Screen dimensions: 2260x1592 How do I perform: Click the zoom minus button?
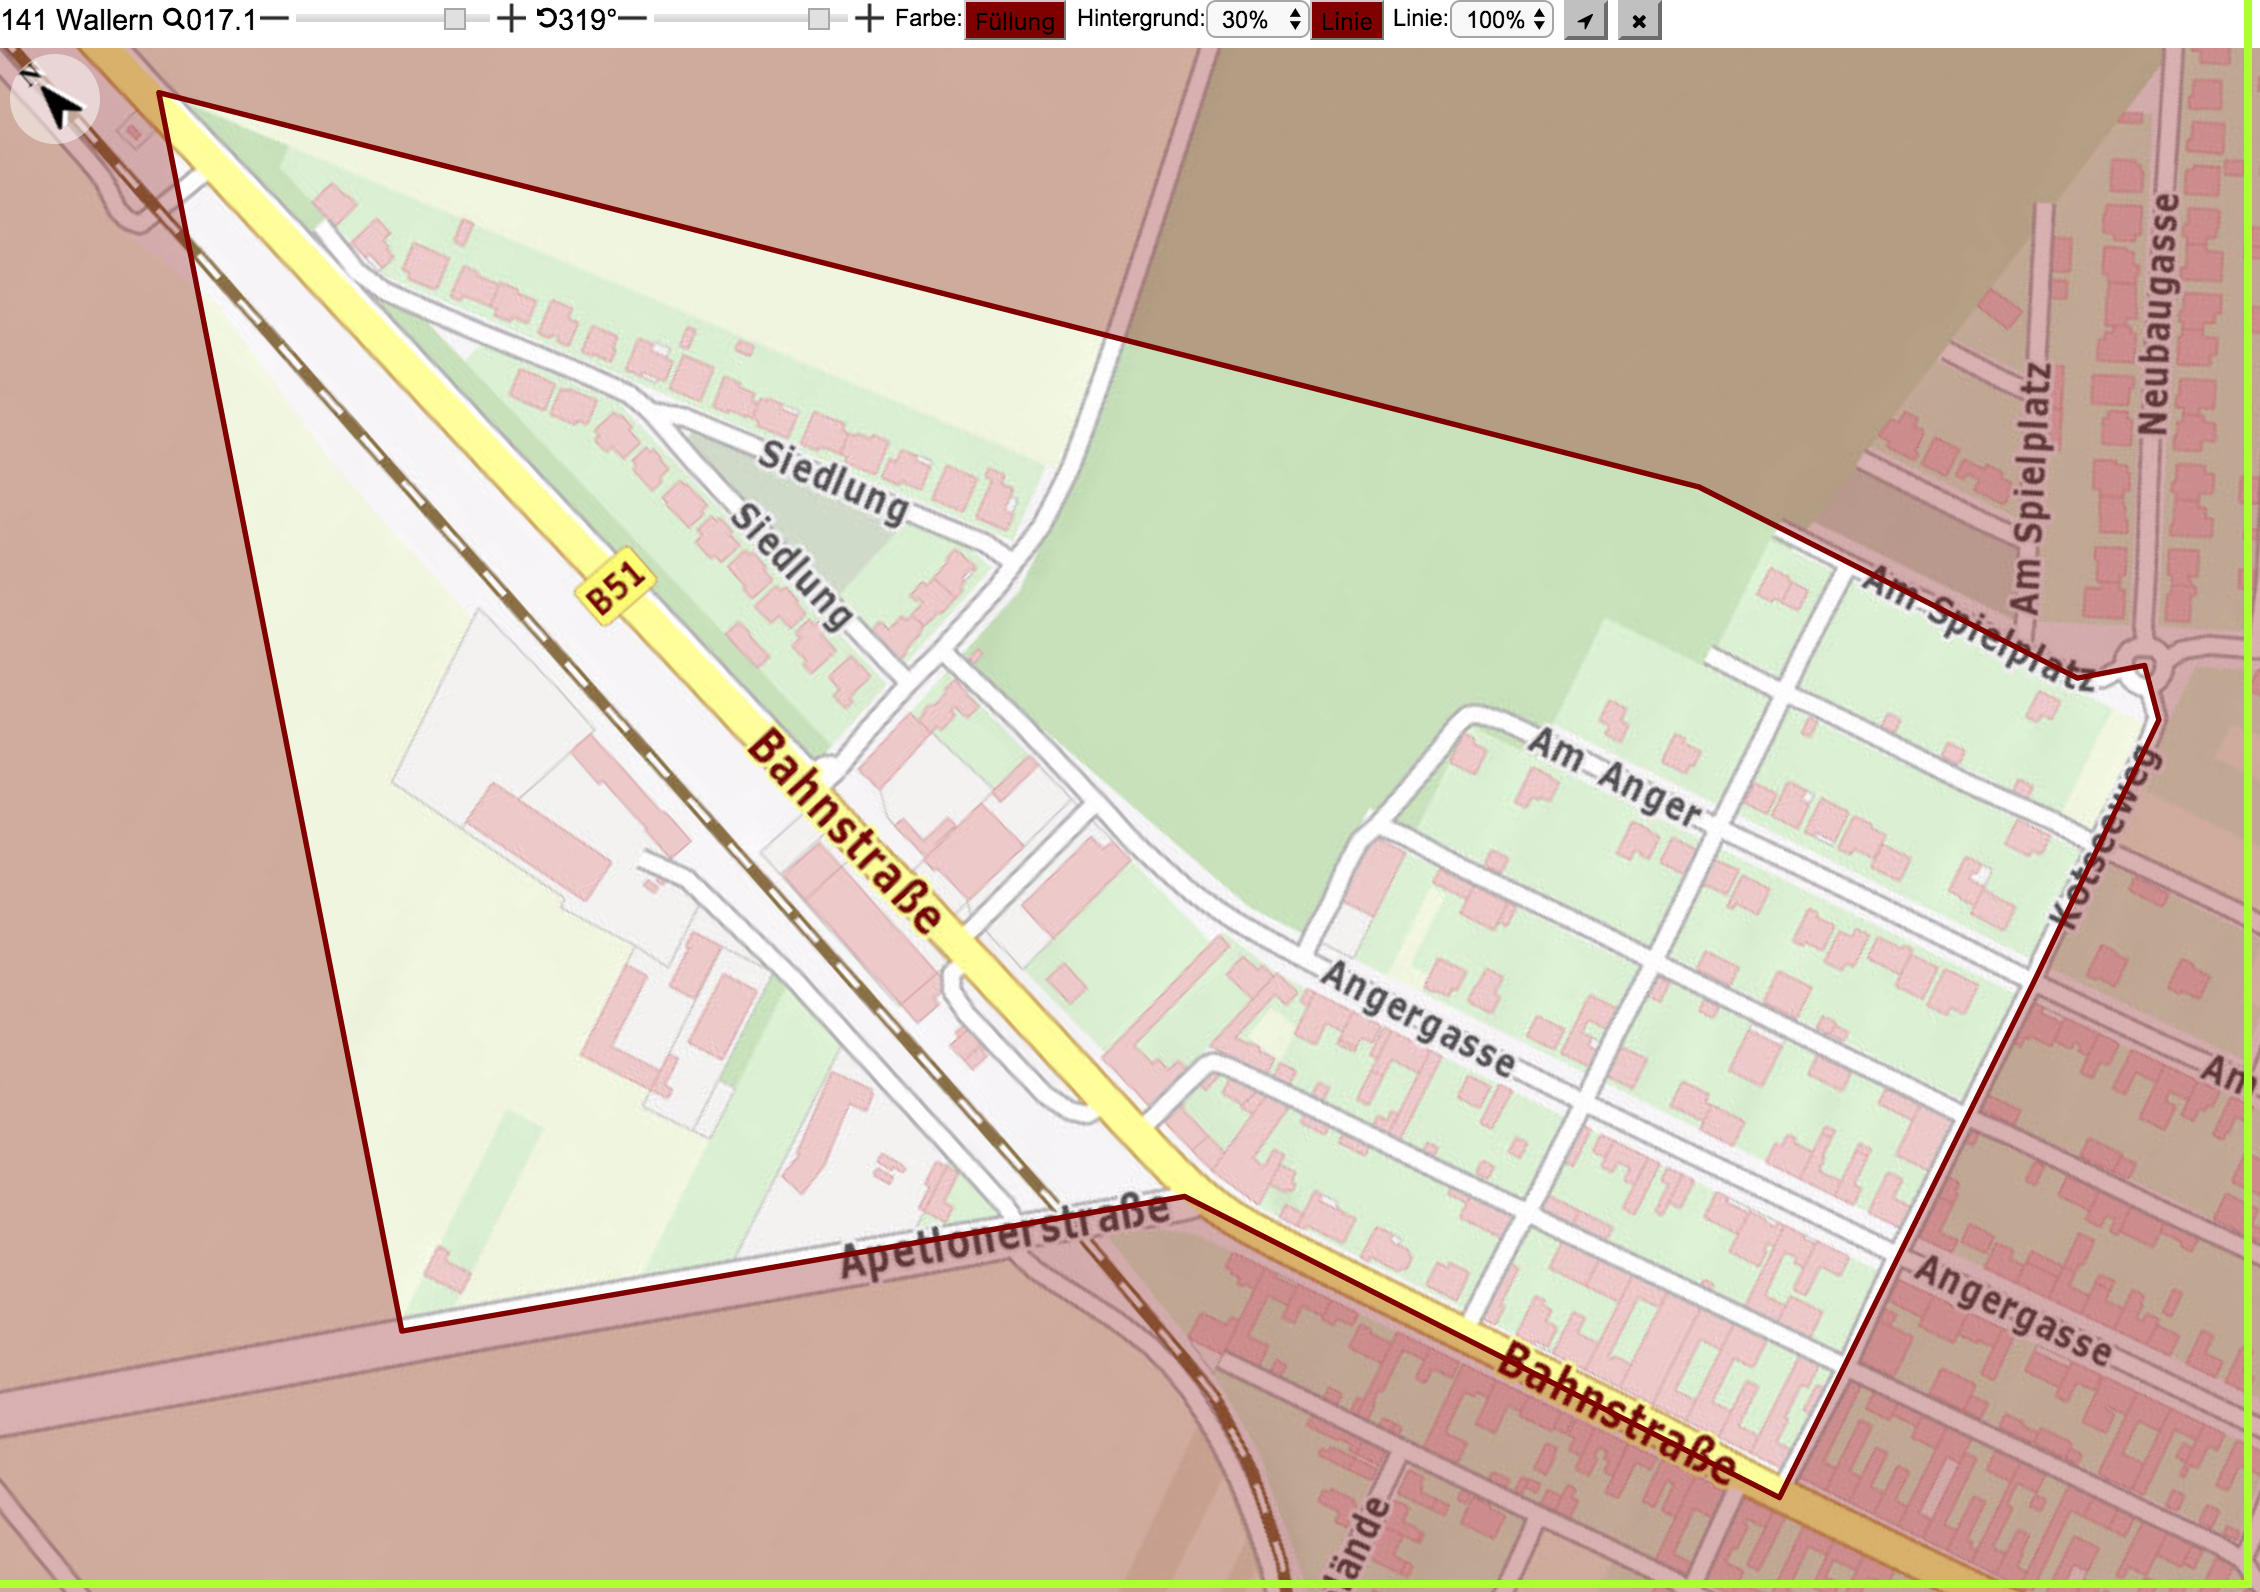(275, 19)
